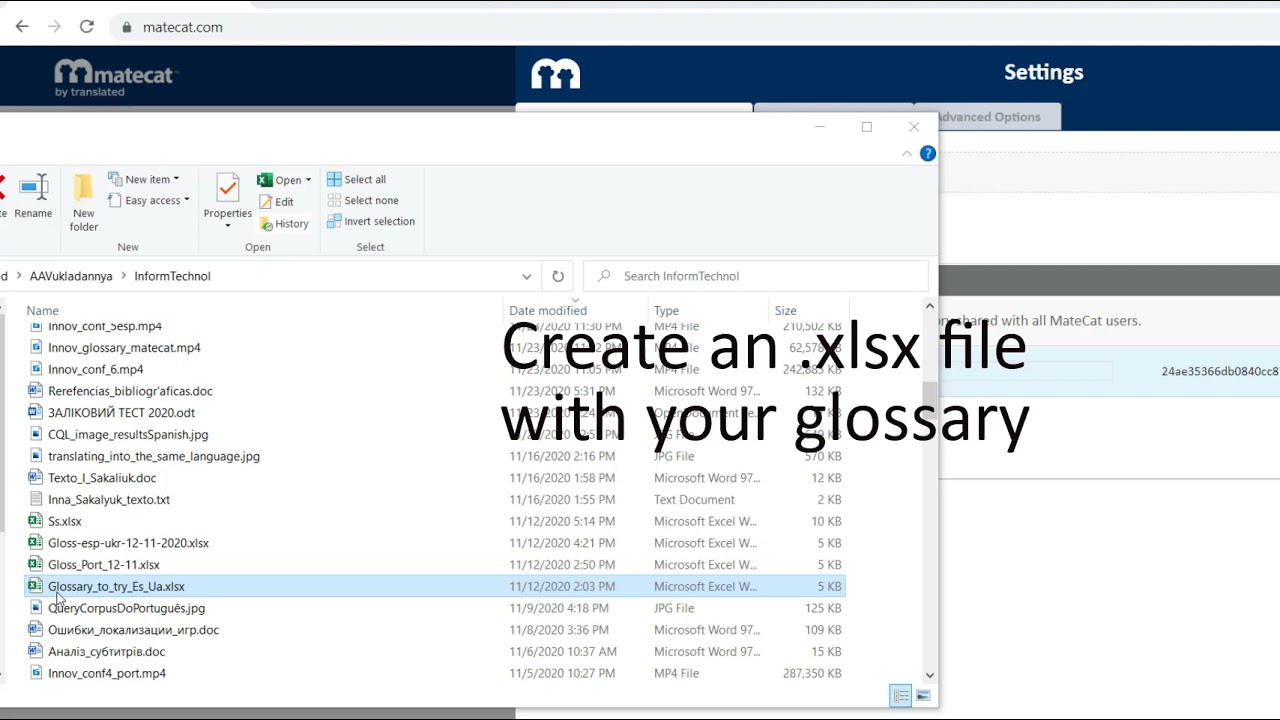
Task: Click the matecat by translated logo
Action: pyautogui.click(x=114, y=78)
